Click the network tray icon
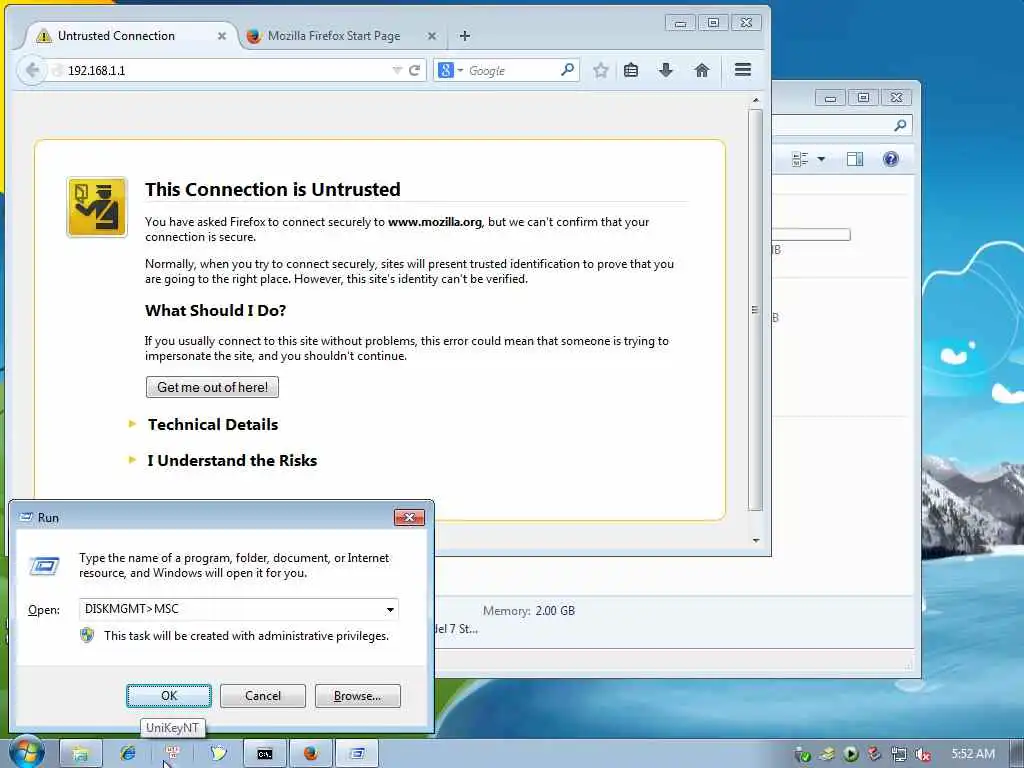This screenshot has height=768, width=1024. coord(899,754)
